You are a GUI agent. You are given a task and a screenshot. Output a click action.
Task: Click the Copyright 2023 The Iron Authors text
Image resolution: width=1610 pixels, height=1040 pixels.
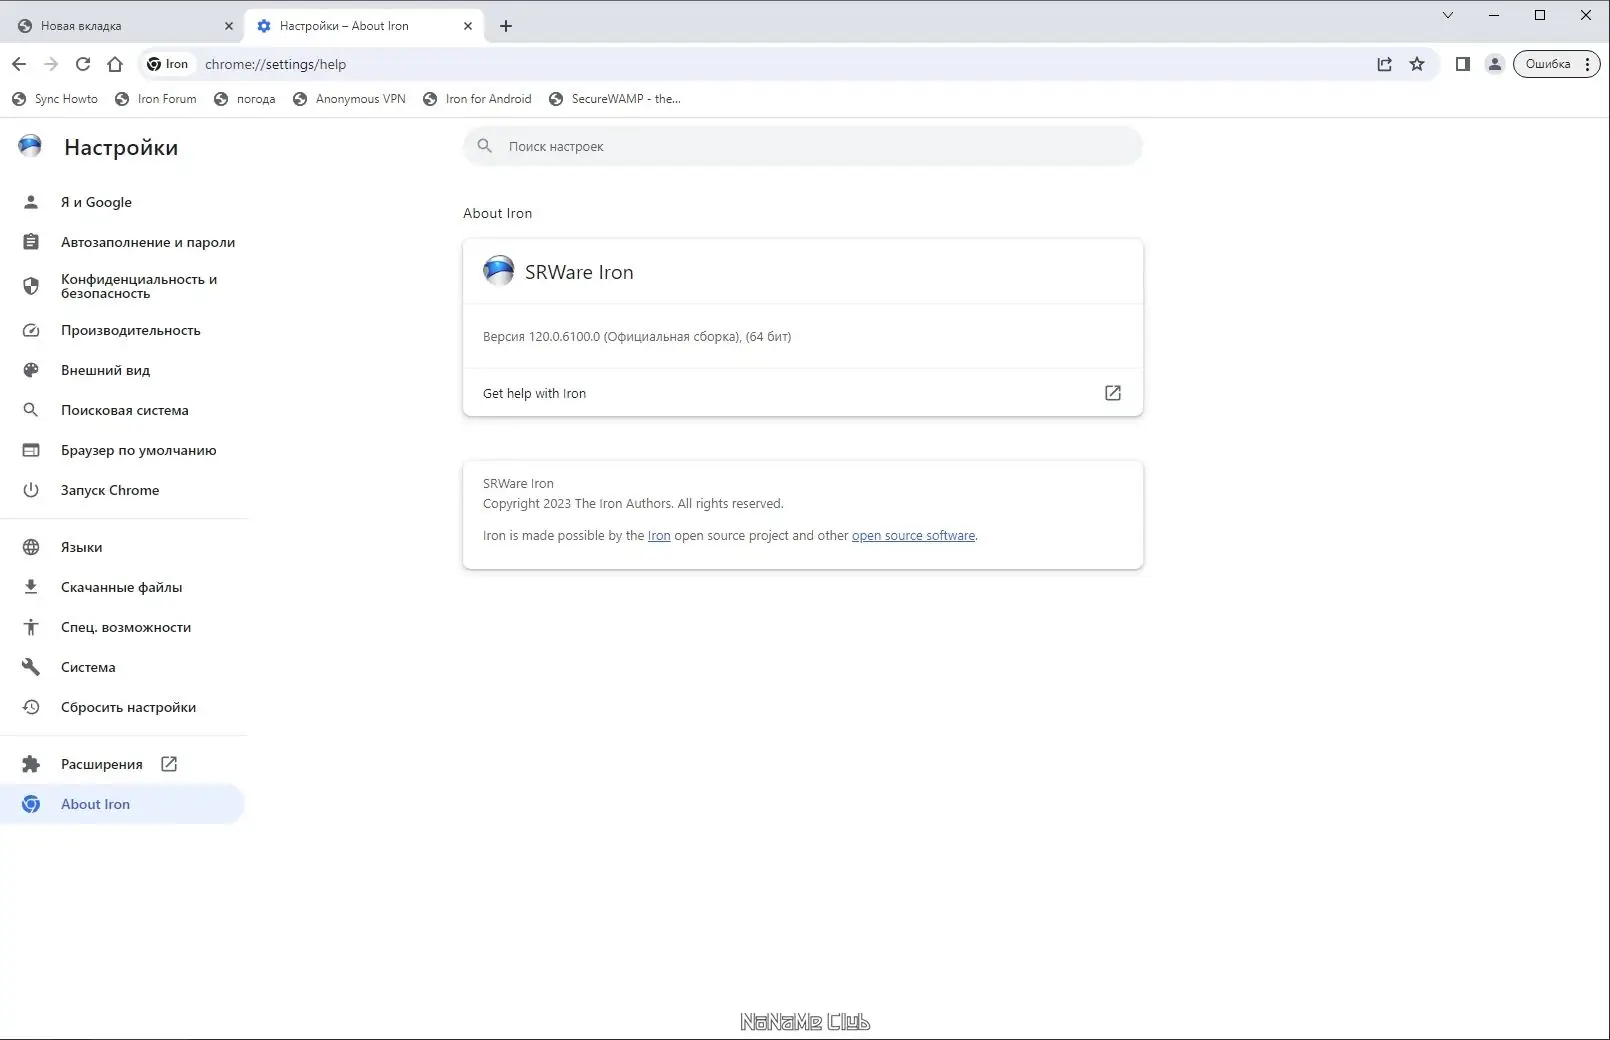[x=633, y=504]
